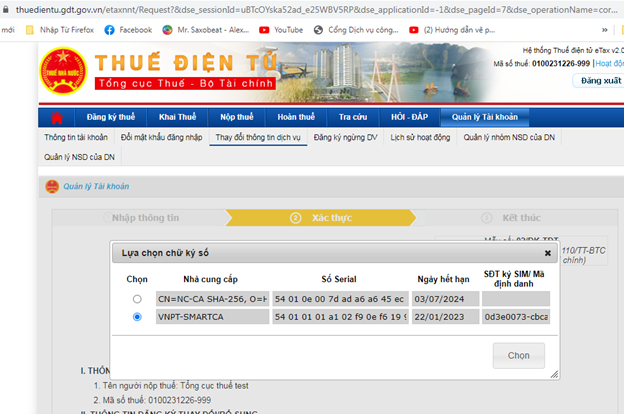Click the red home icon in navigation bar
The image size is (624, 414).
[x=58, y=117]
